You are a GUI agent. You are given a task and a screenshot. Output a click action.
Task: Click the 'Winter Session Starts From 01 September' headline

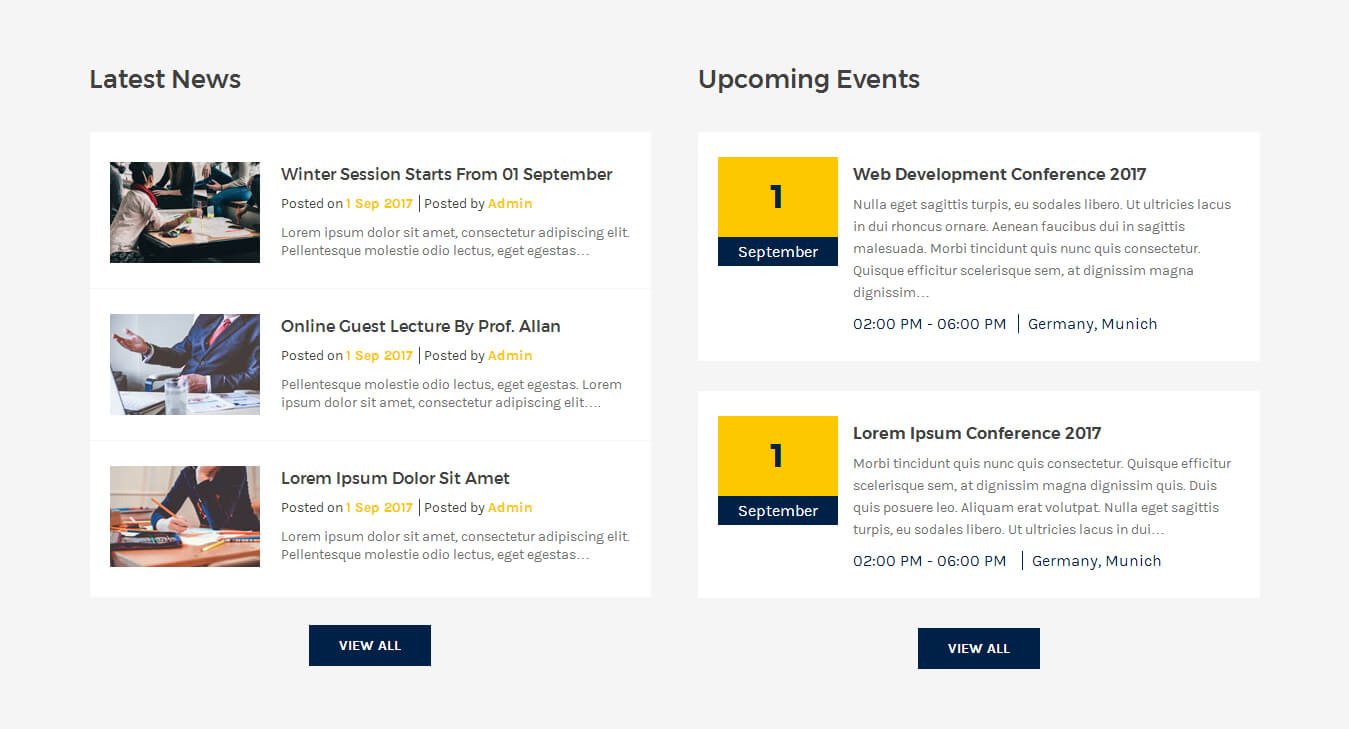[446, 174]
